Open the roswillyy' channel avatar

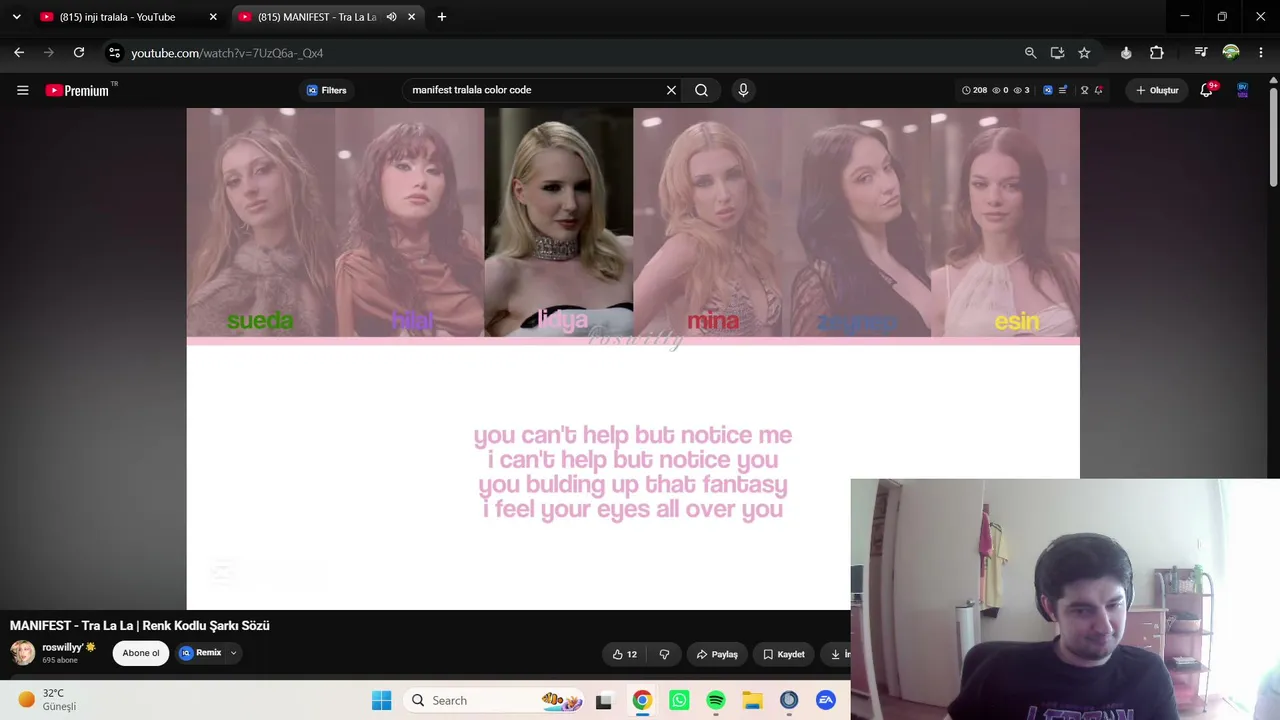pos(22,653)
